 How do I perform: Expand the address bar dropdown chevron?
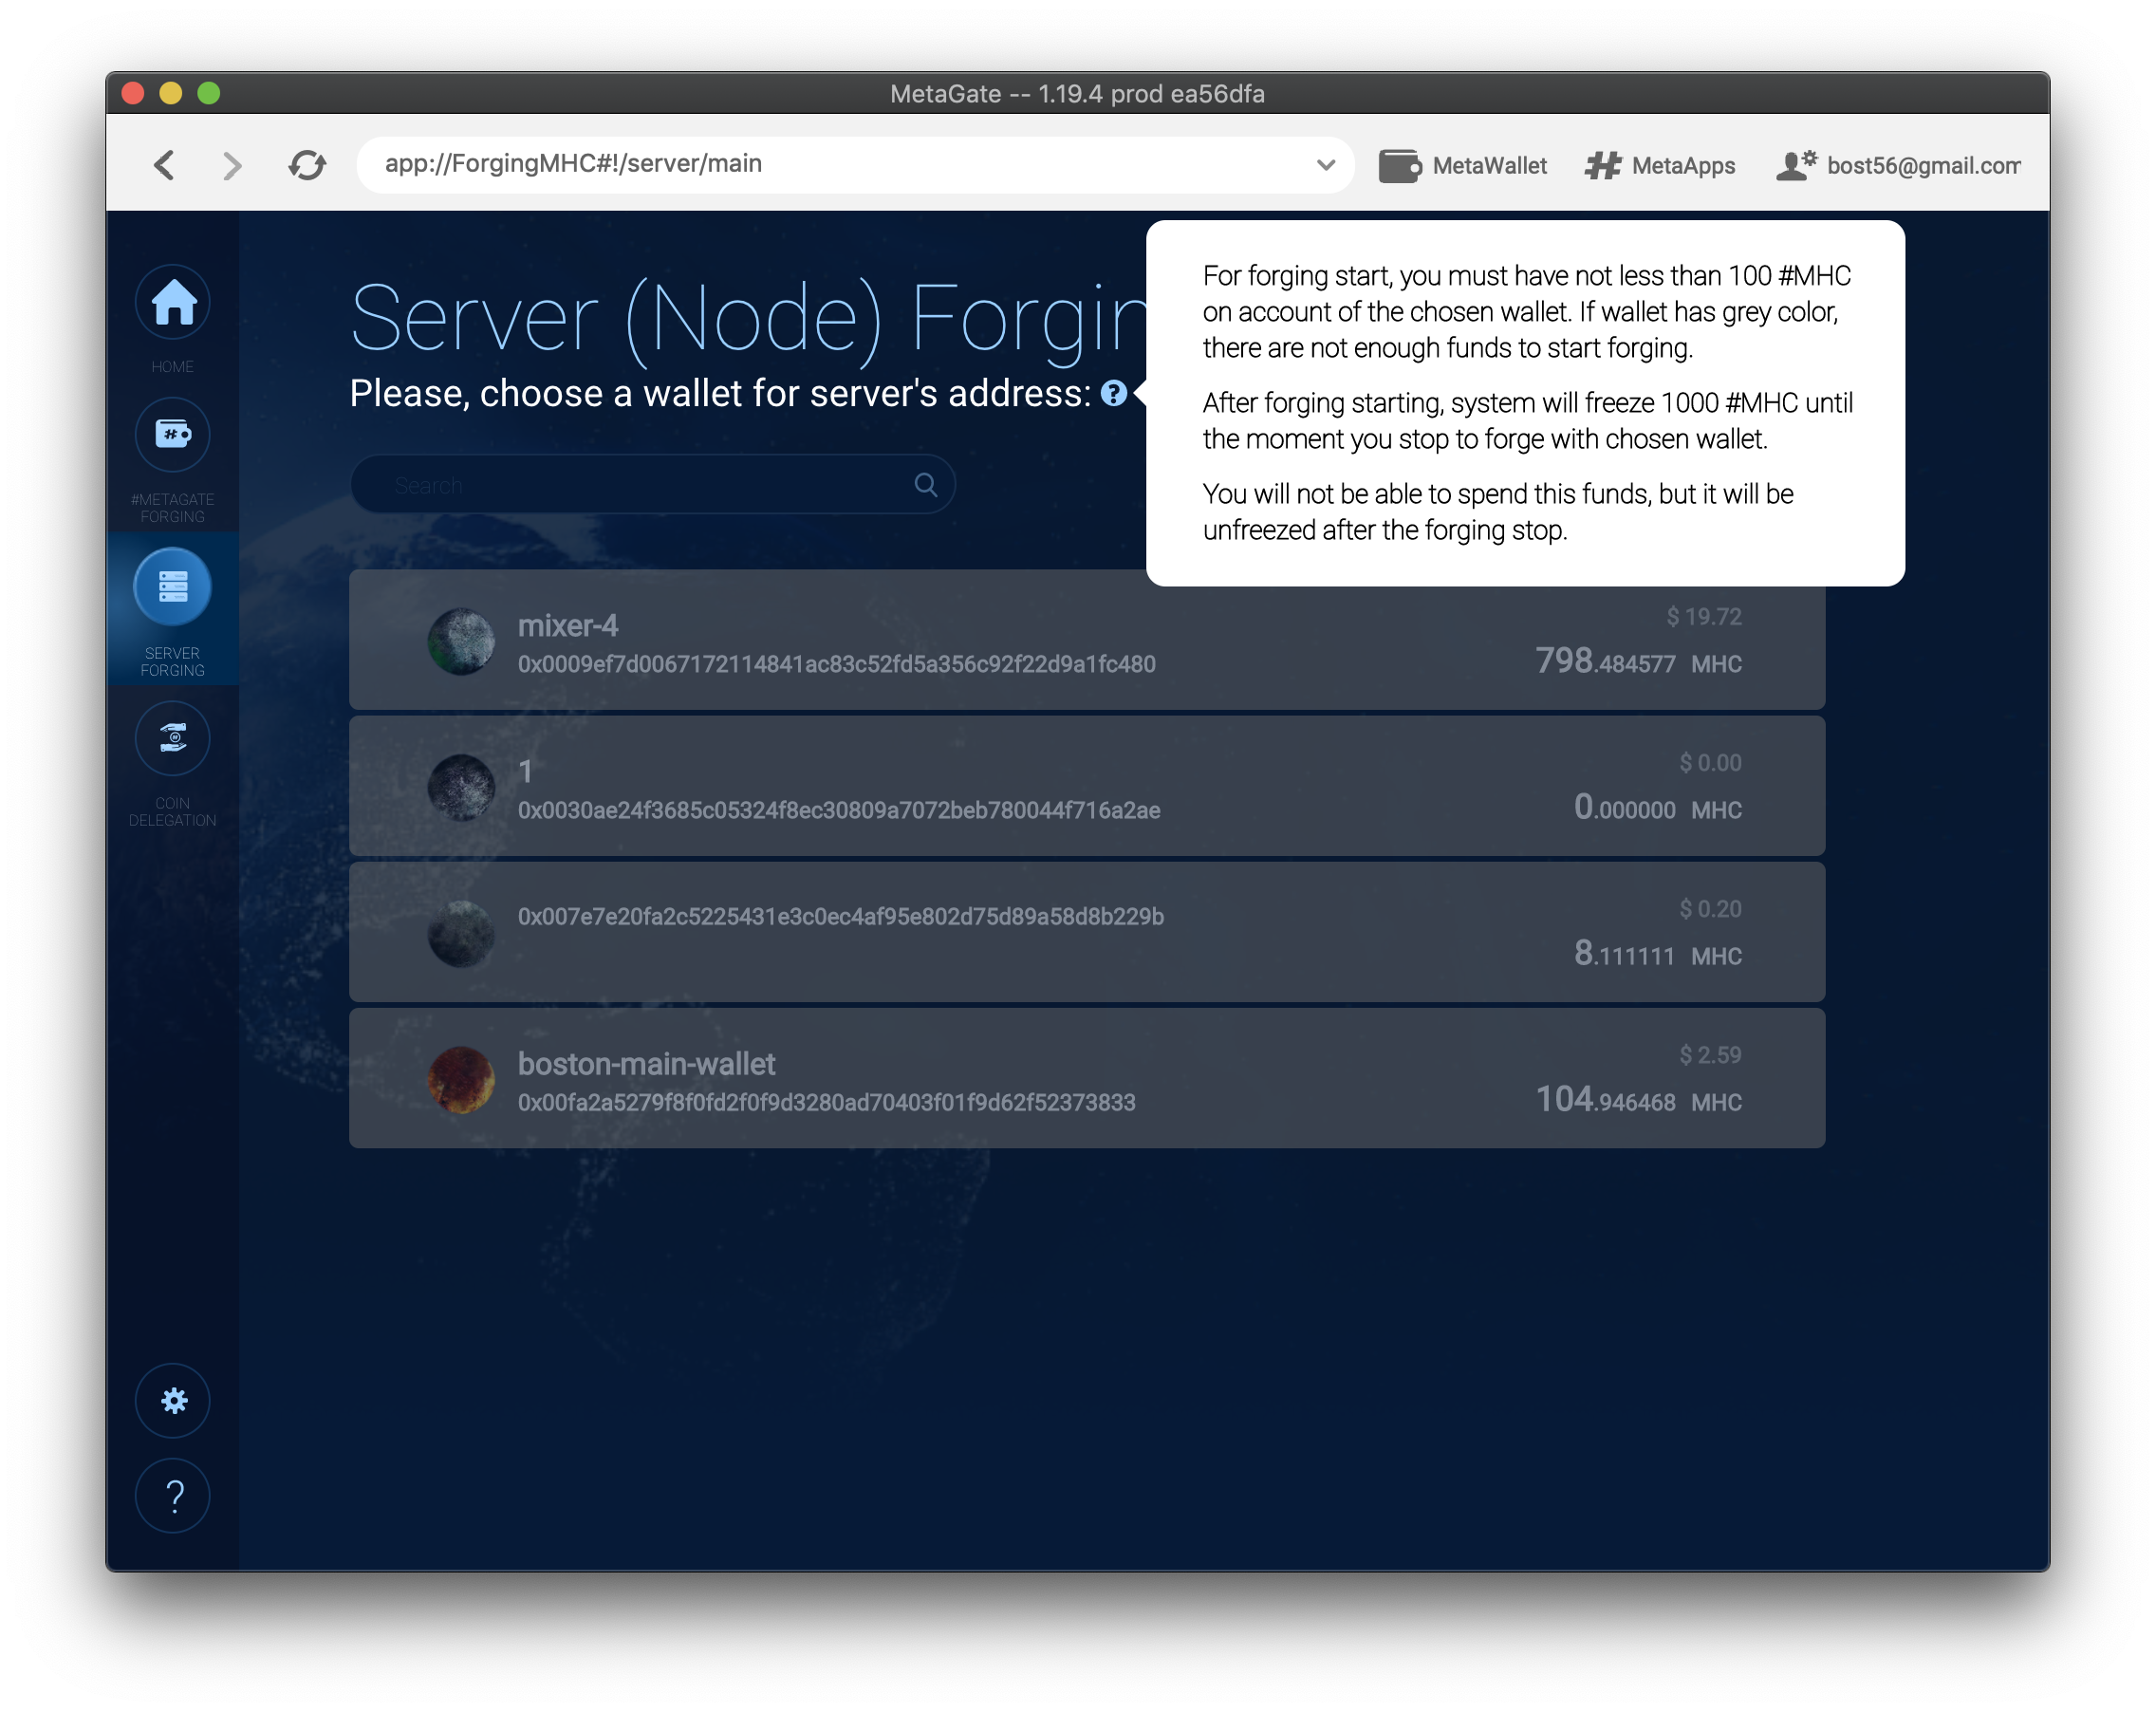tap(1325, 165)
